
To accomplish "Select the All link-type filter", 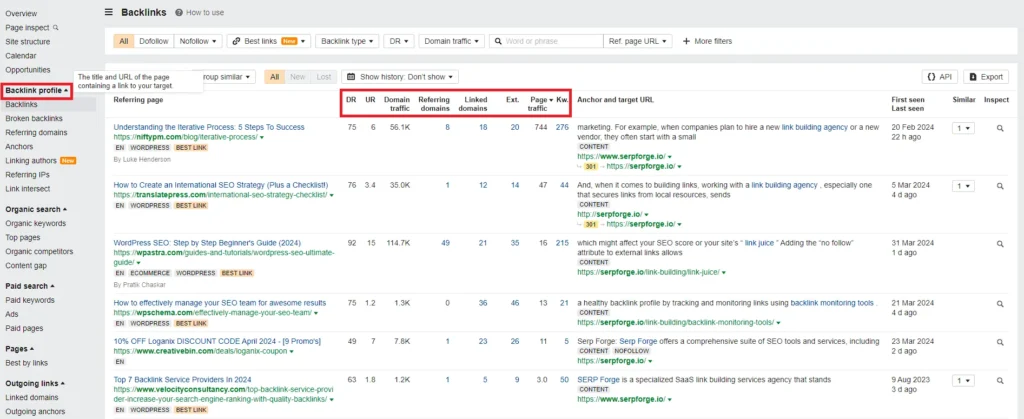I will point(123,41).
